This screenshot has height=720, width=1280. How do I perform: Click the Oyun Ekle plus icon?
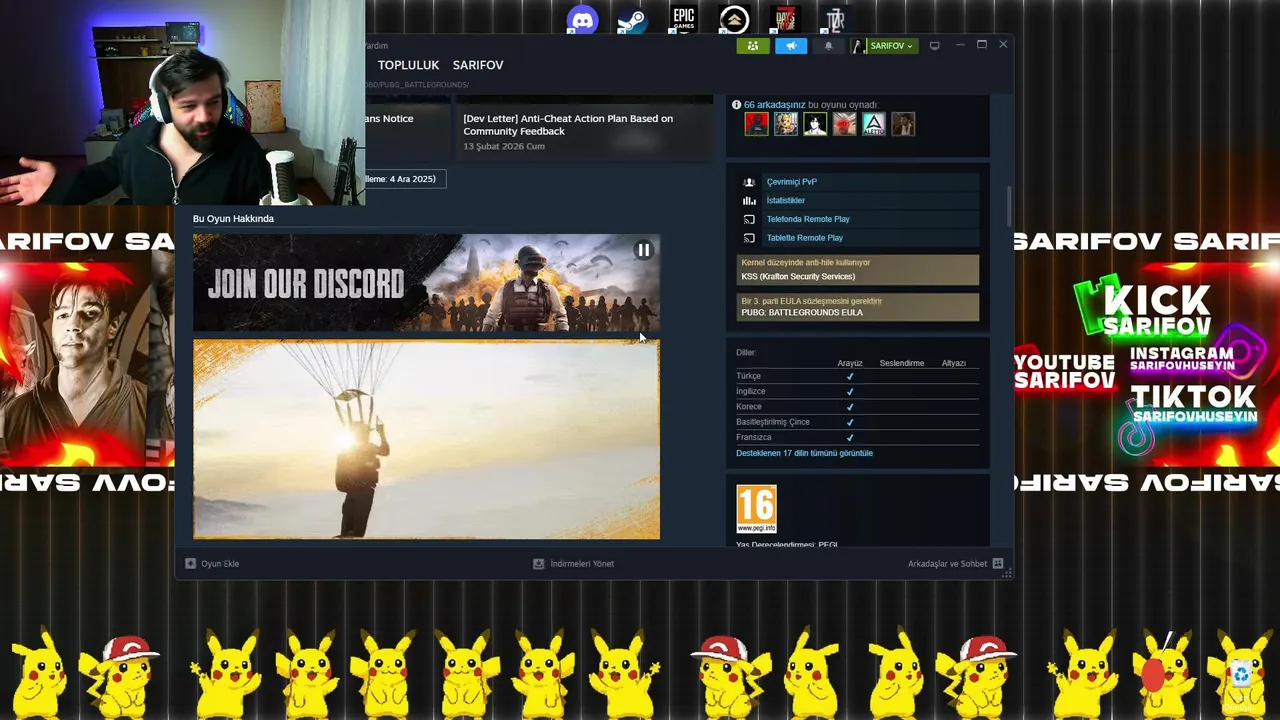pos(190,564)
